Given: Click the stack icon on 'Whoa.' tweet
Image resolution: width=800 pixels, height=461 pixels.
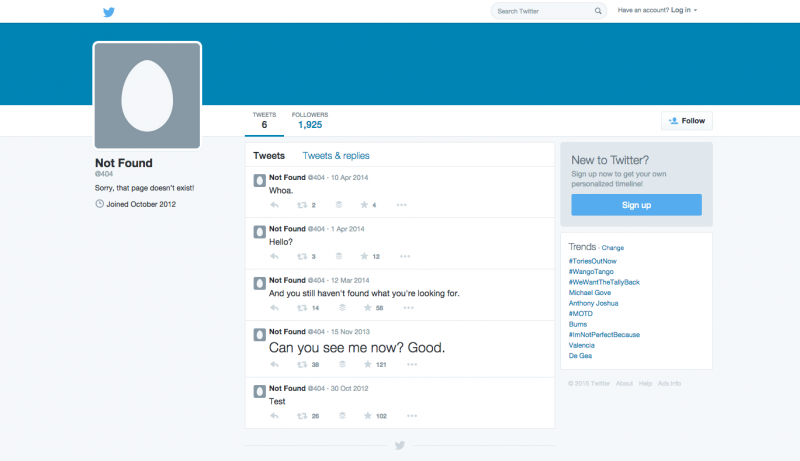Looking at the screenshot, I should (339, 204).
